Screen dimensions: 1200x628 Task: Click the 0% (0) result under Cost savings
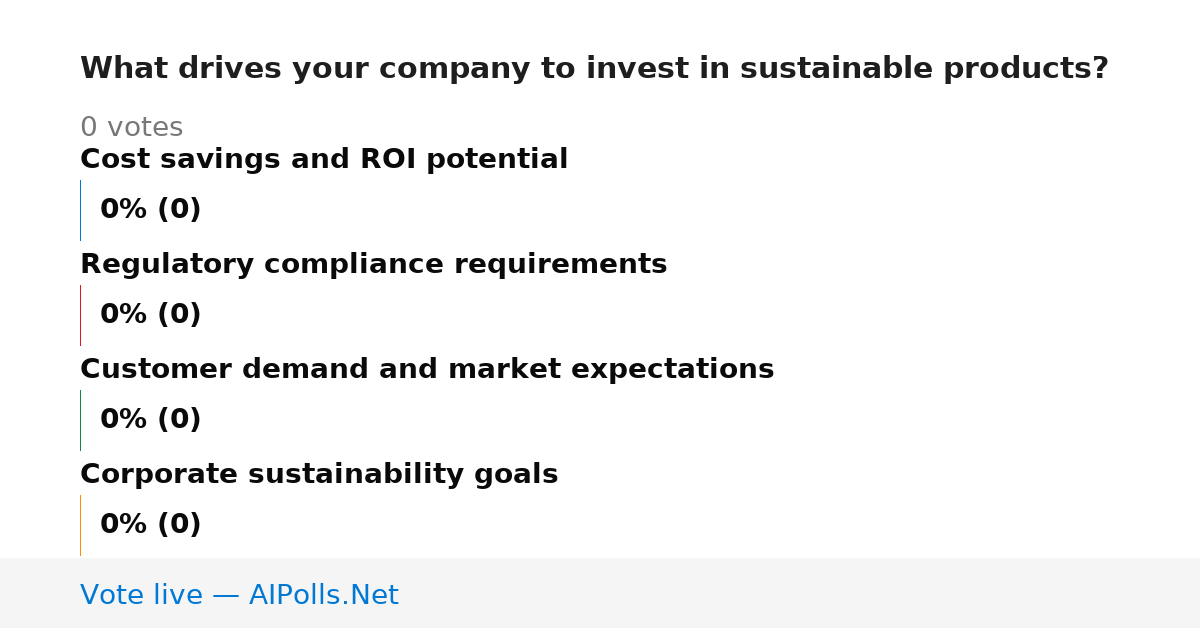[x=150, y=210]
